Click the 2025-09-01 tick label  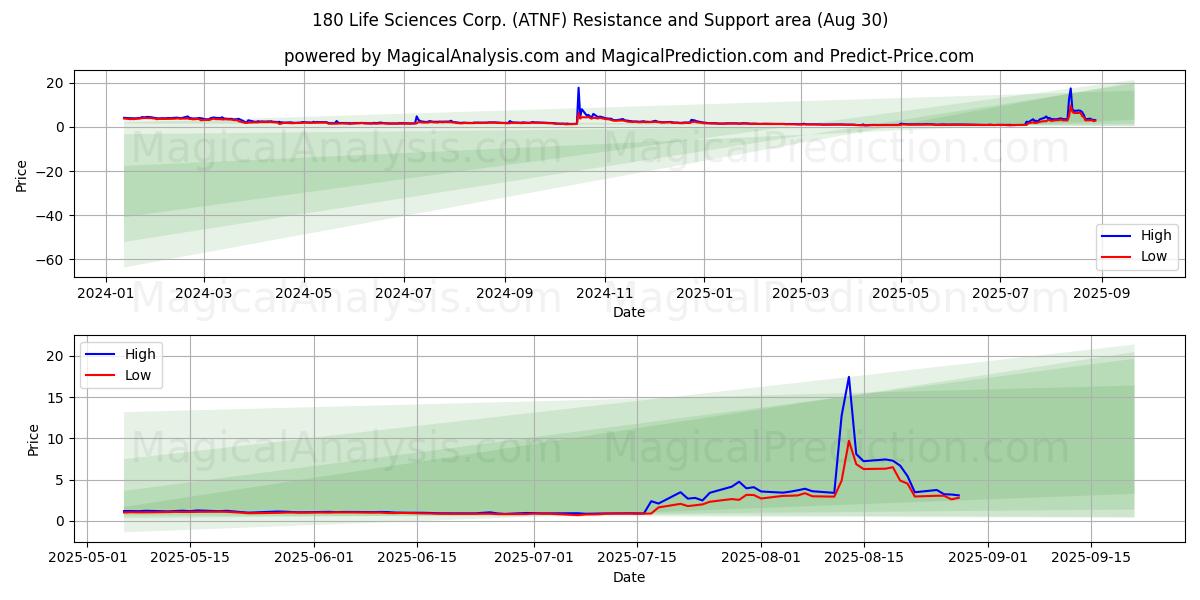[988, 559]
